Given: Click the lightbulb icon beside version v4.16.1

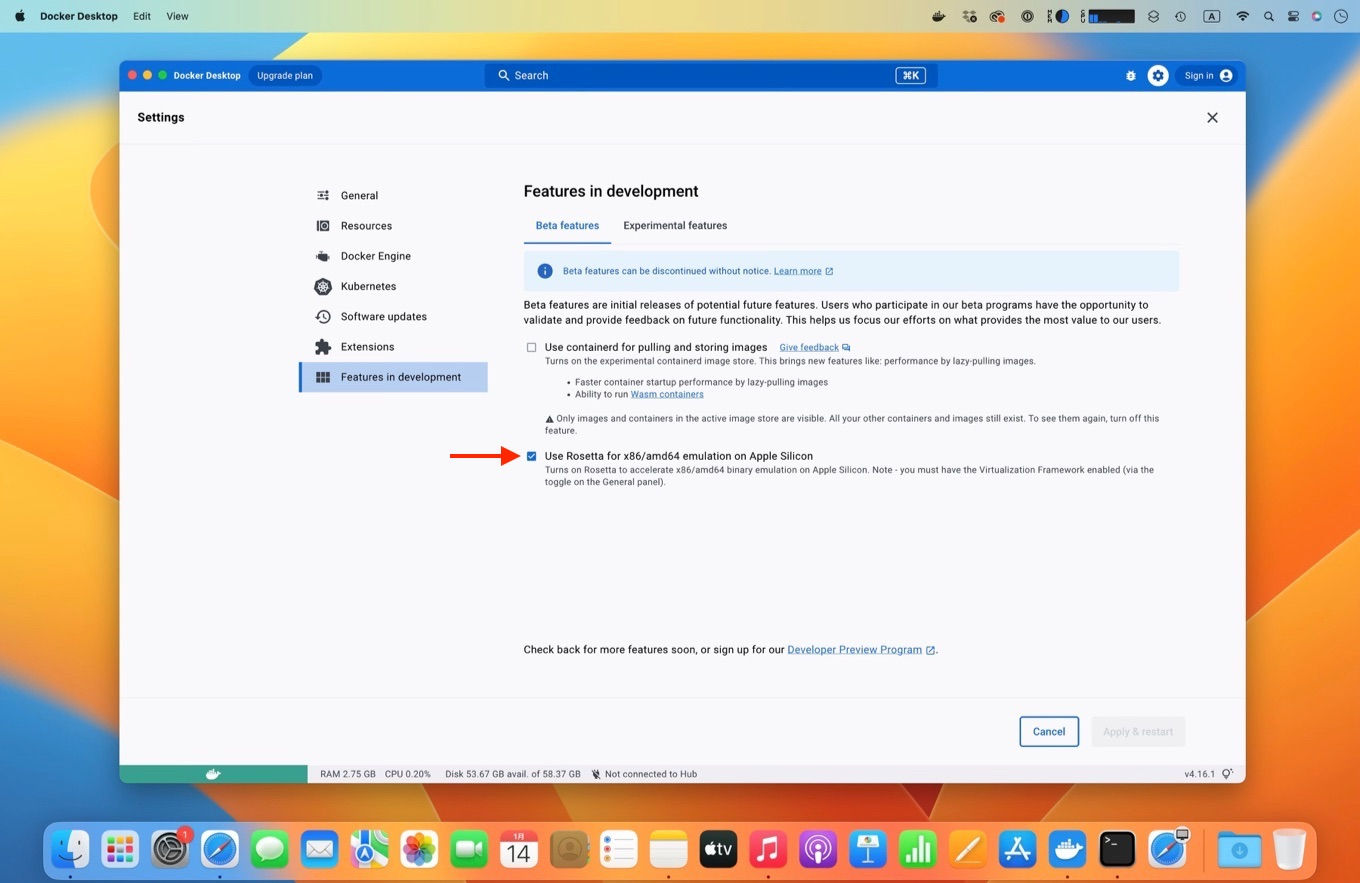Looking at the screenshot, I should (x=1227, y=774).
